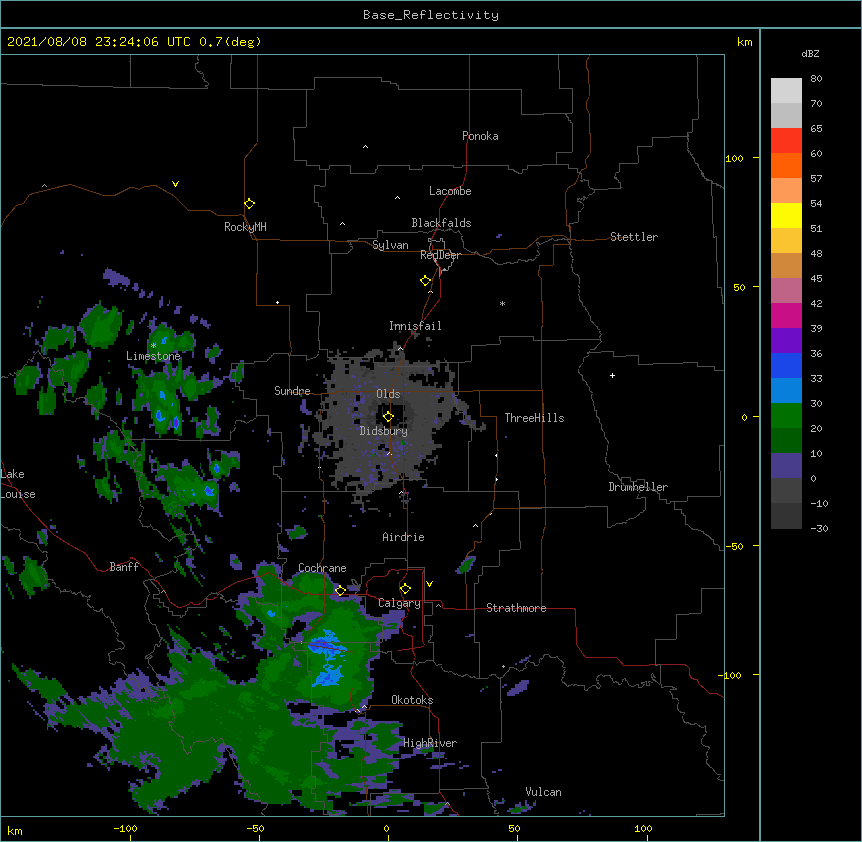Click the yellow radar marker near Didsbury
862x842 pixels.
click(388, 416)
